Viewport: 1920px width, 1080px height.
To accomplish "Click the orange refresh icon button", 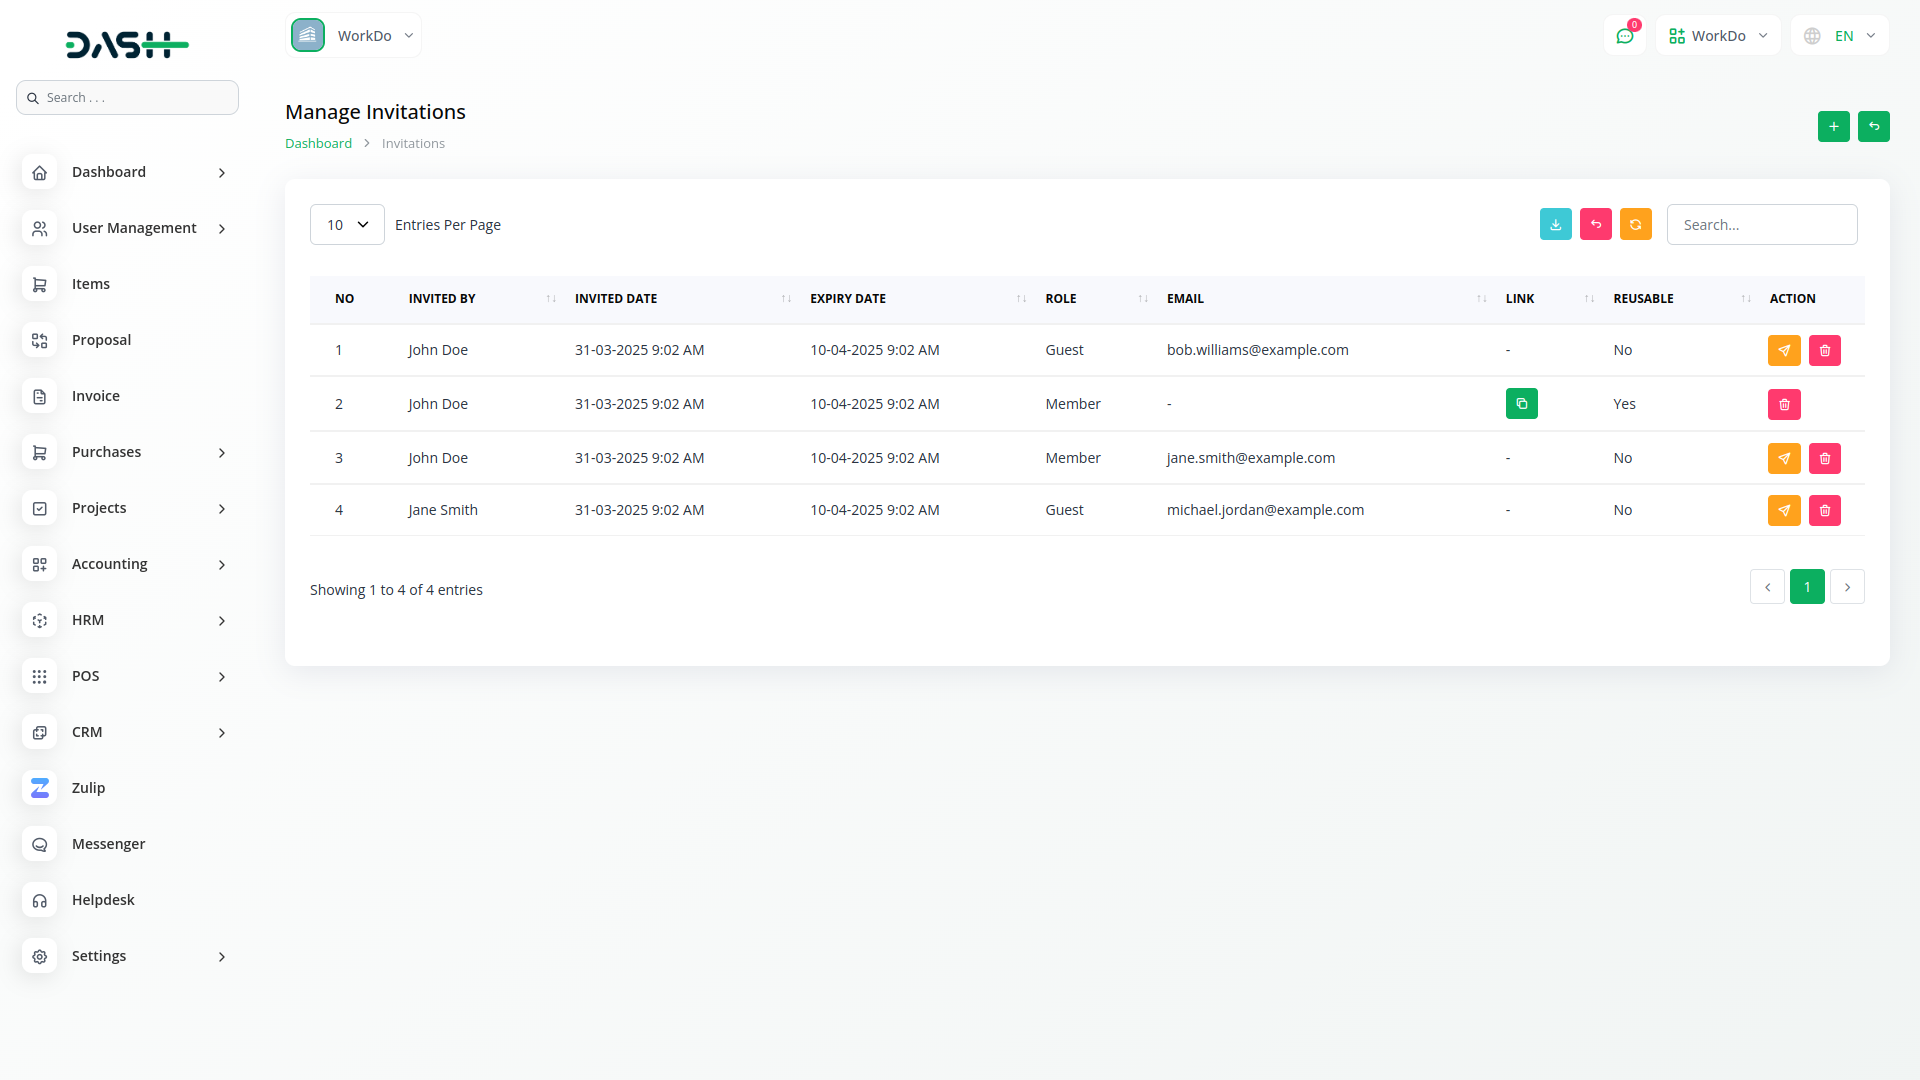I will click(1635, 225).
